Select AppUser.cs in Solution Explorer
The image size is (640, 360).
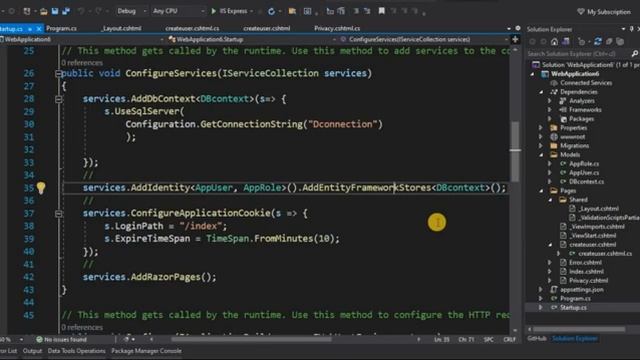click(x=584, y=173)
